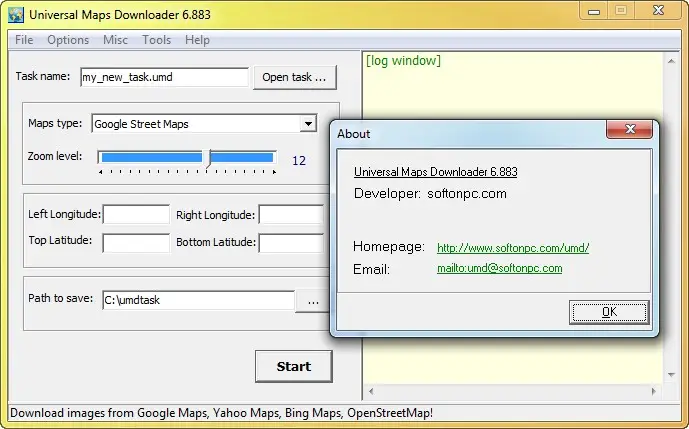Screen dimensions: 689x429
Task: Click the log window scroll right arrow
Action: (x=654, y=391)
